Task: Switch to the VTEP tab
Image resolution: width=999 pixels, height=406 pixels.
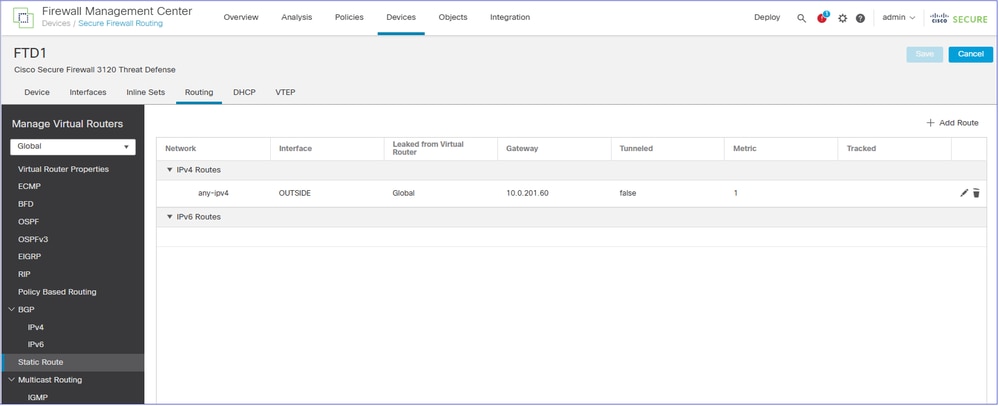Action: (285, 92)
